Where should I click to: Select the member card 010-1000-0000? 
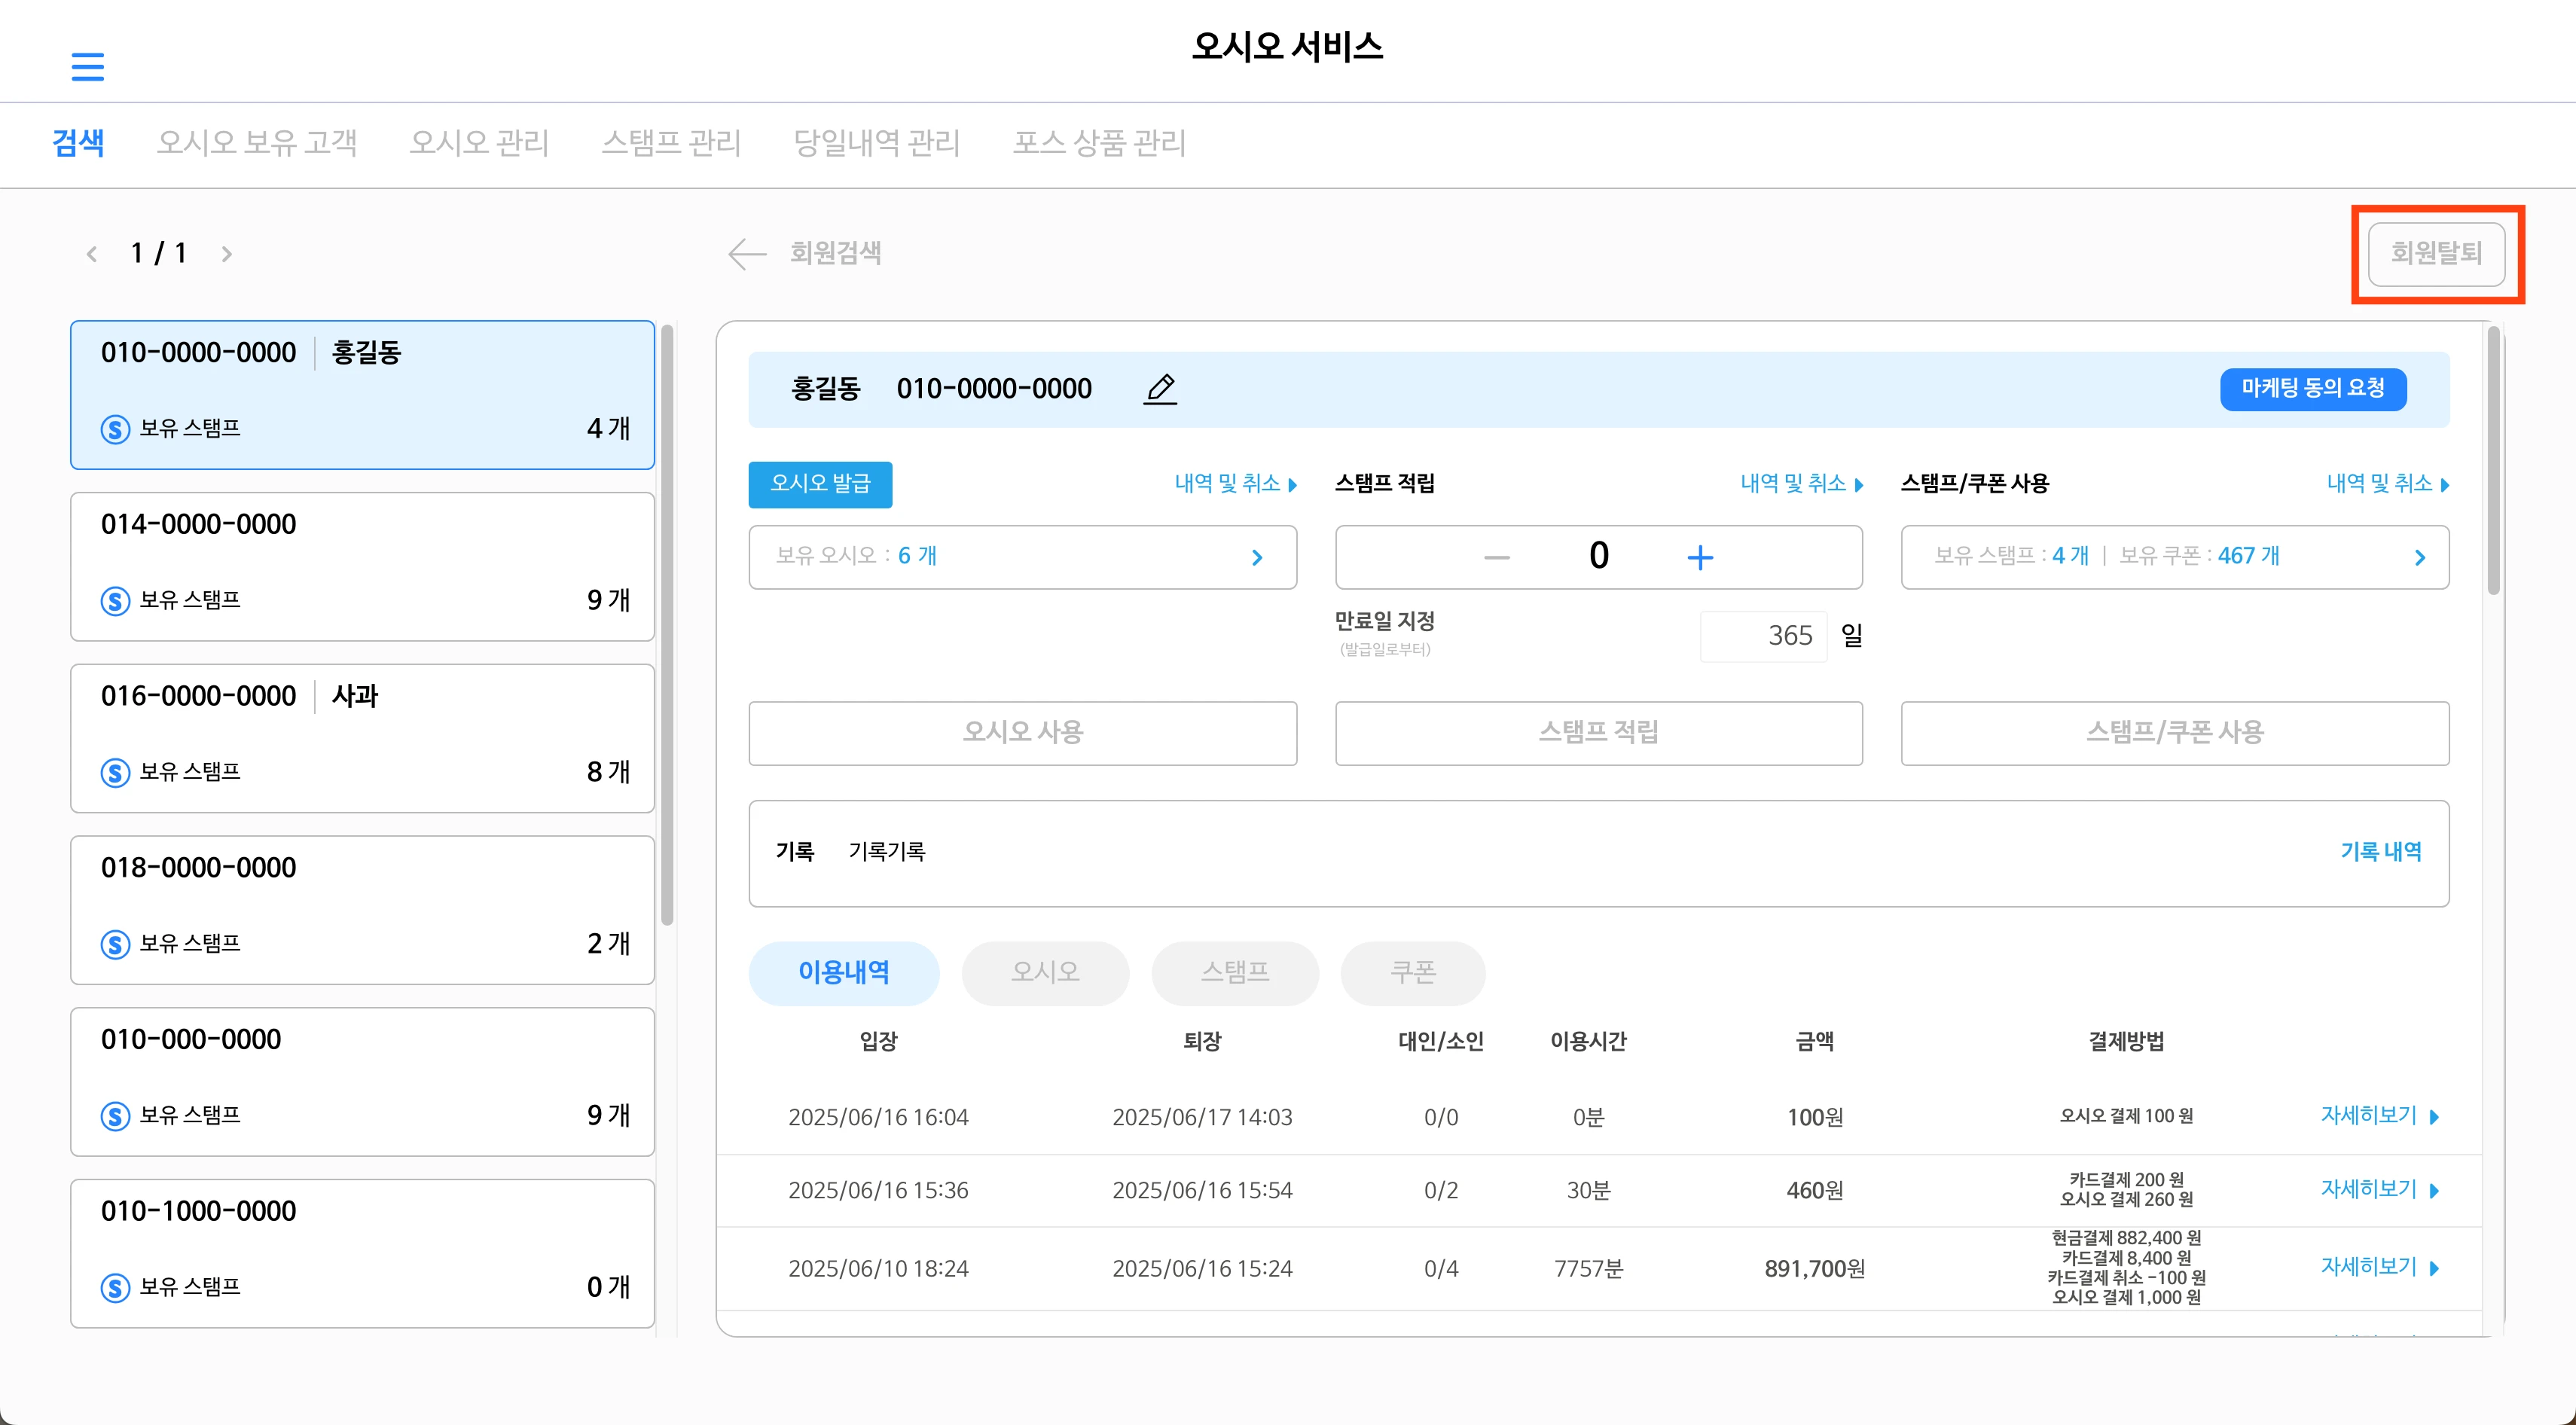pyautogui.click(x=362, y=1254)
